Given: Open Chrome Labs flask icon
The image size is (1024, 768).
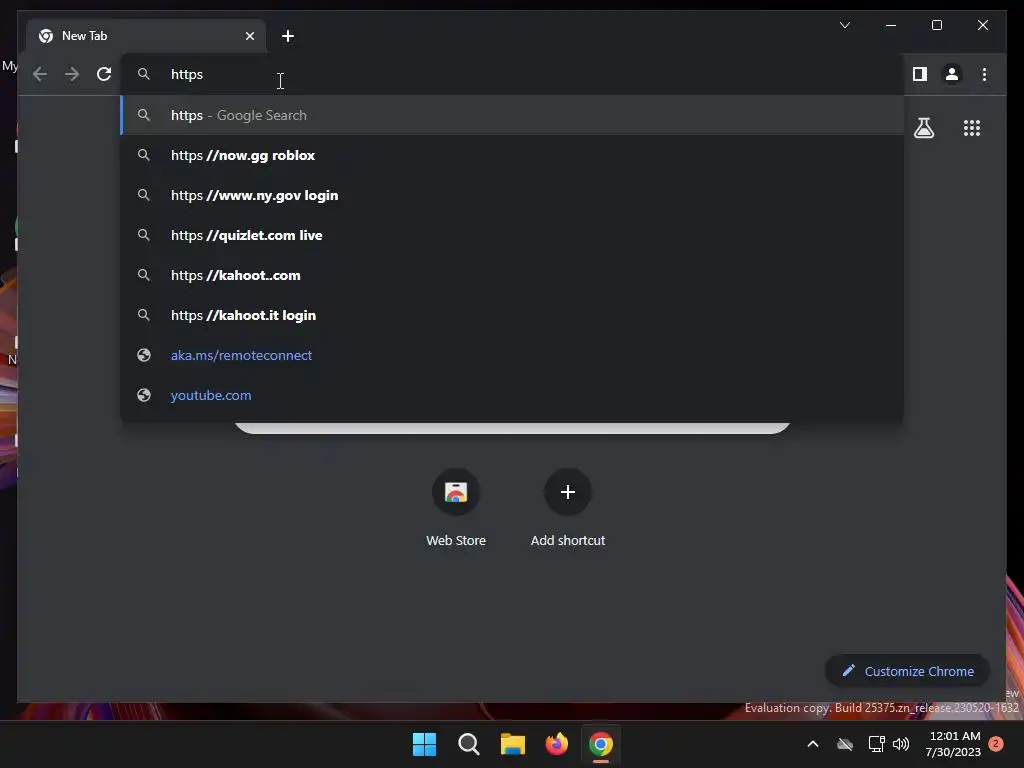Looking at the screenshot, I should [x=923, y=128].
